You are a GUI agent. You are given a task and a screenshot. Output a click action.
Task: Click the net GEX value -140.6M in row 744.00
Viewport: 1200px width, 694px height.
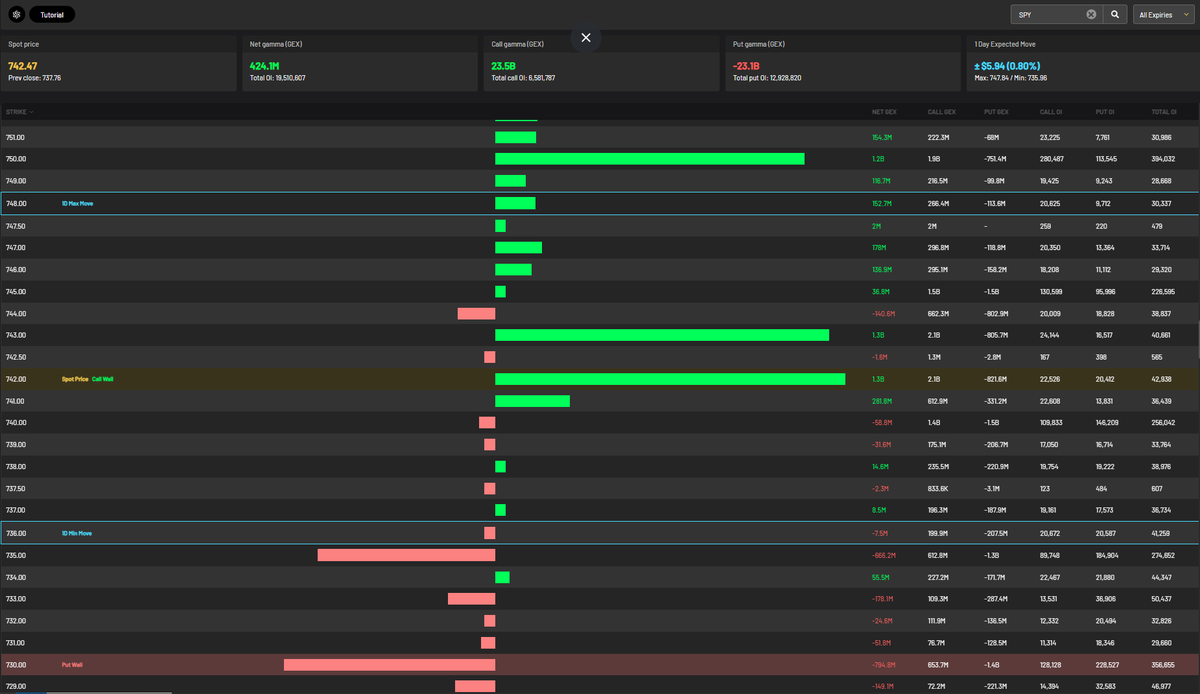tap(883, 313)
